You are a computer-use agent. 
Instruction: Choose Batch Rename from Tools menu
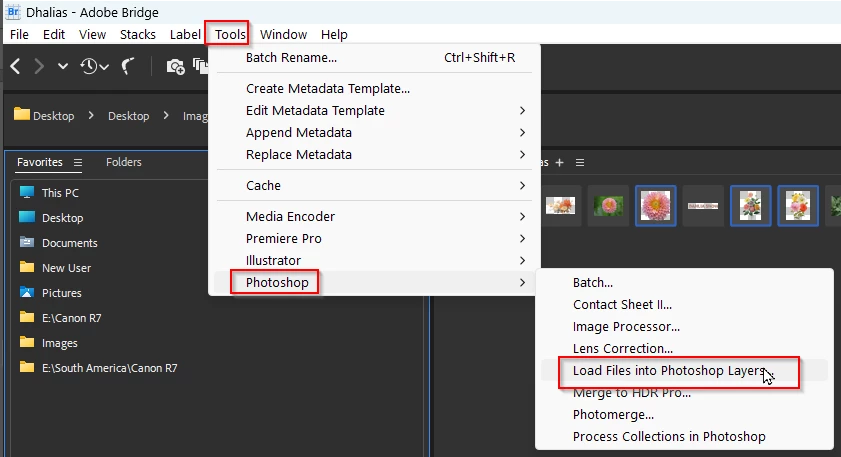coord(374,57)
